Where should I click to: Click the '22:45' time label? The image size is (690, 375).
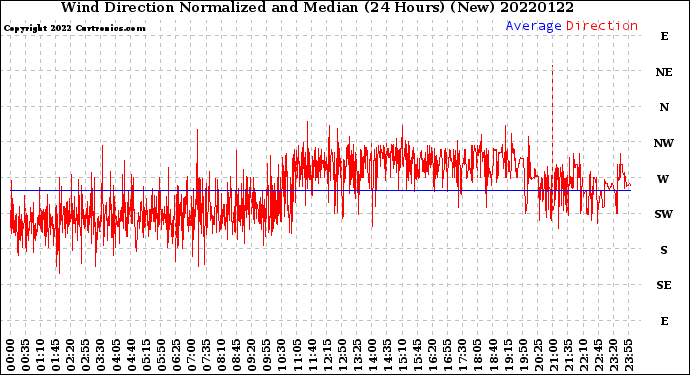point(598,356)
